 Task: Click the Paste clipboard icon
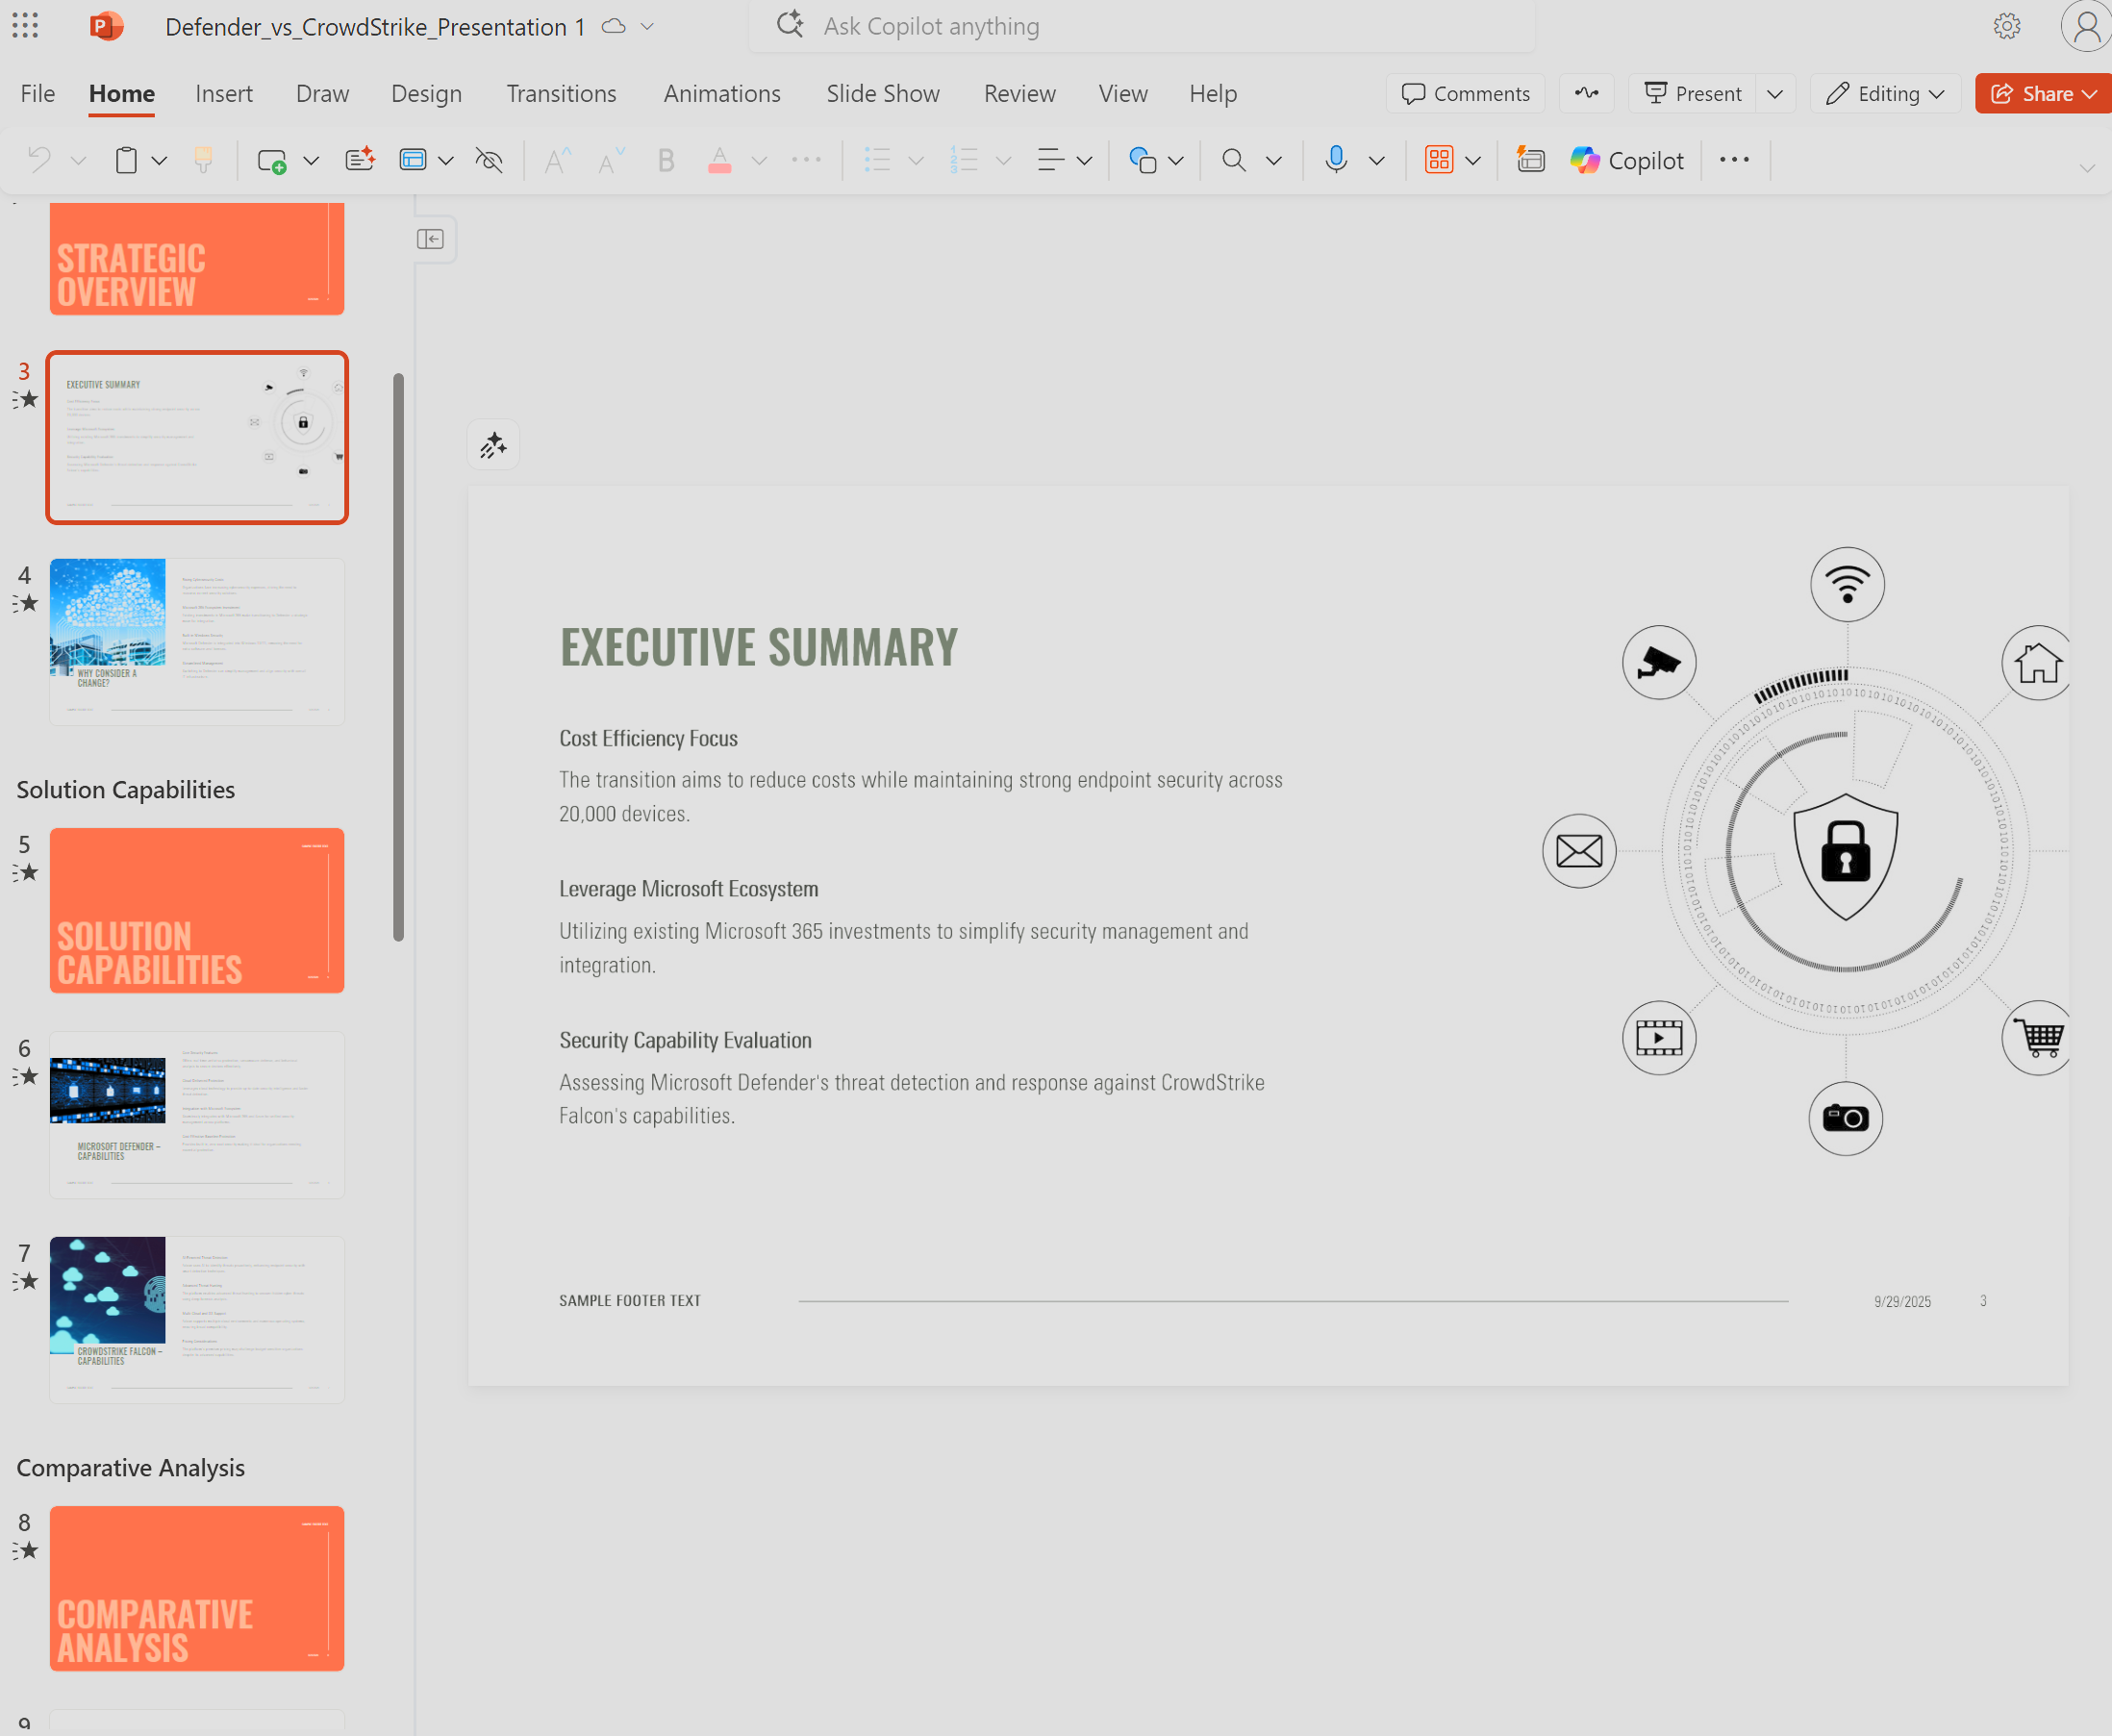(x=126, y=160)
